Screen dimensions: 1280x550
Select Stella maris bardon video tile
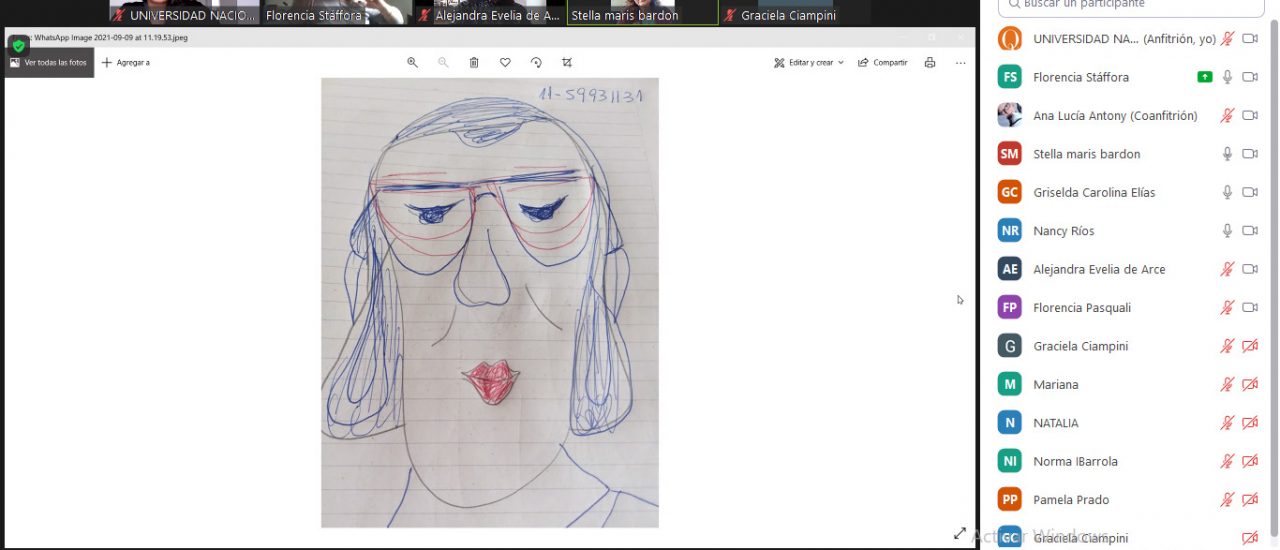click(x=642, y=12)
